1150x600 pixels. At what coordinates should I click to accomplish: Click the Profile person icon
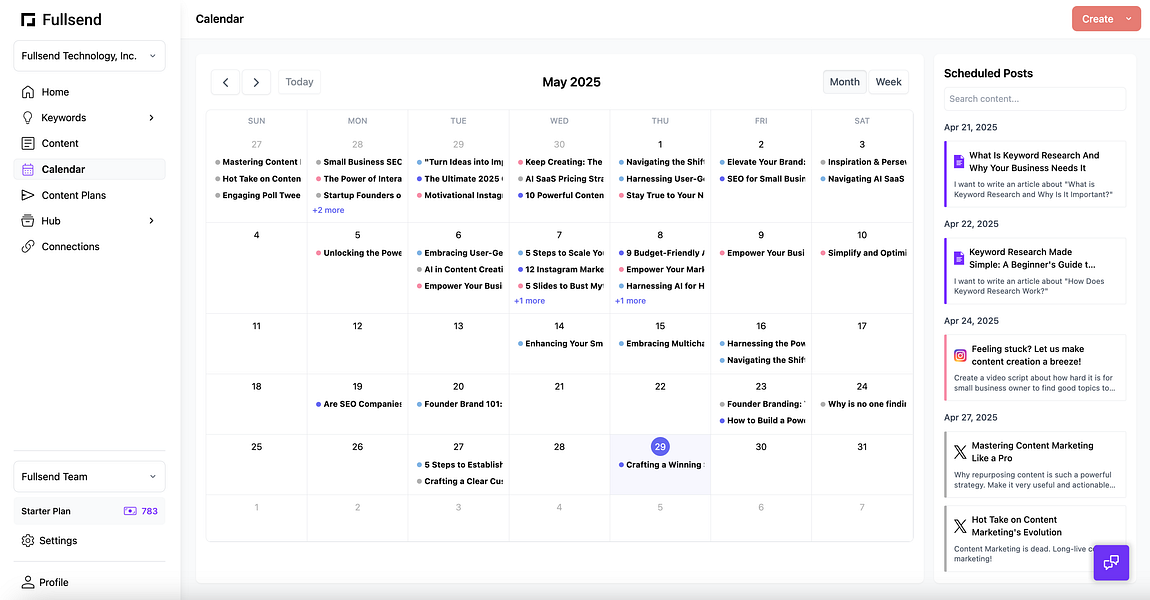(x=28, y=582)
